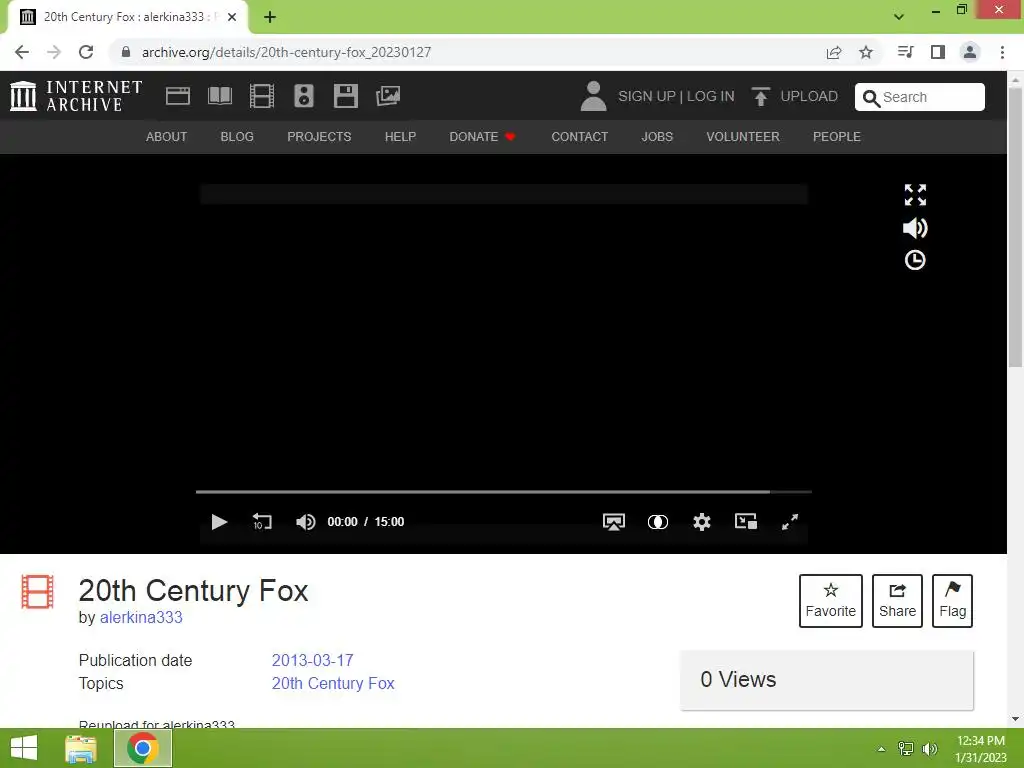The height and width of the screenshot is (768, 1024).
Task: Reload the page
Action: pos(86,52)
